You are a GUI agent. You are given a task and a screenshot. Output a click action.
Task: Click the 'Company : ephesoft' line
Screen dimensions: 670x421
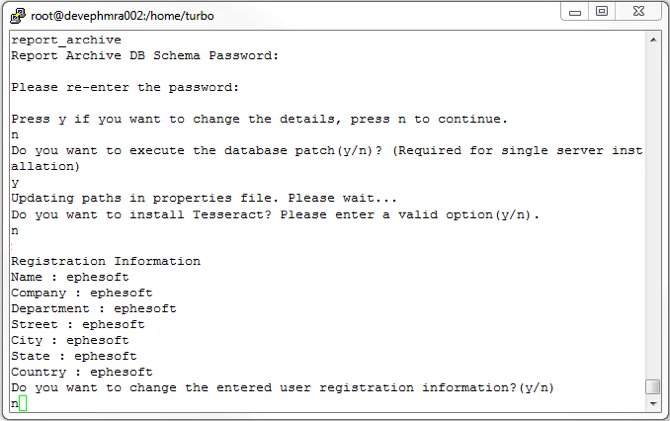[x=81, y=293]
